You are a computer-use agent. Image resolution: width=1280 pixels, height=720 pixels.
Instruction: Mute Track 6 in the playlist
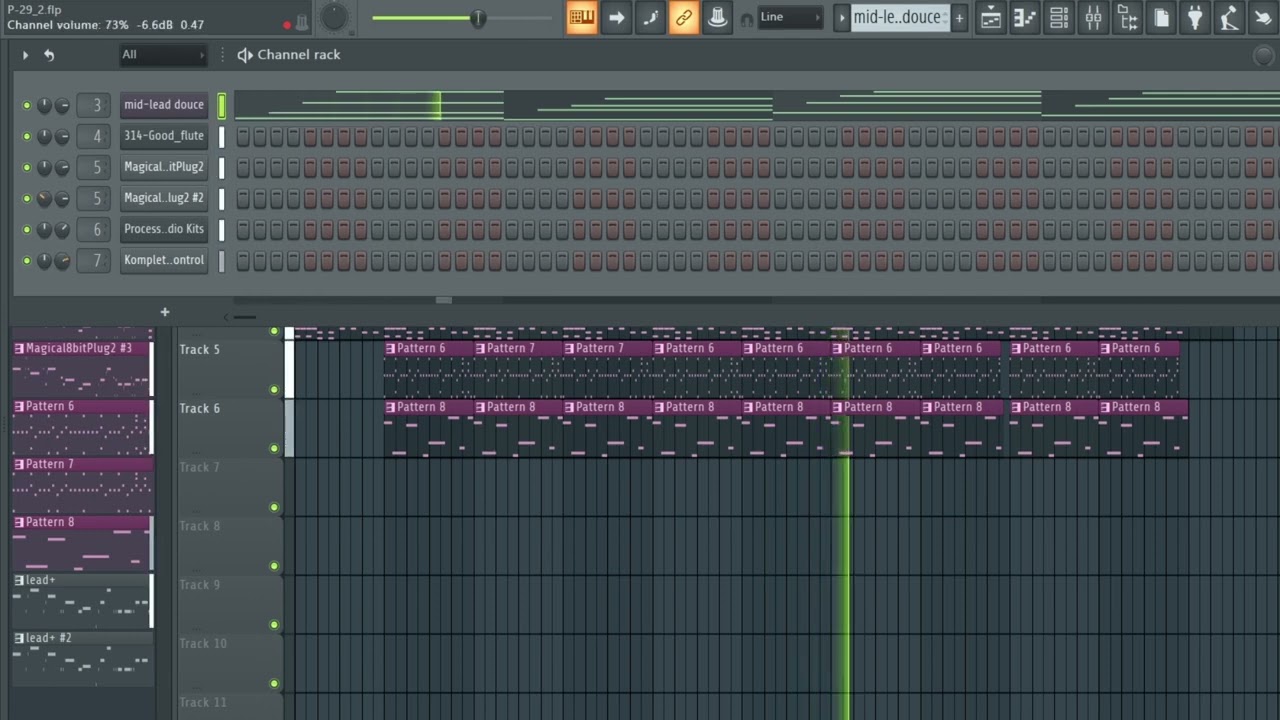(x=274, y=449)
